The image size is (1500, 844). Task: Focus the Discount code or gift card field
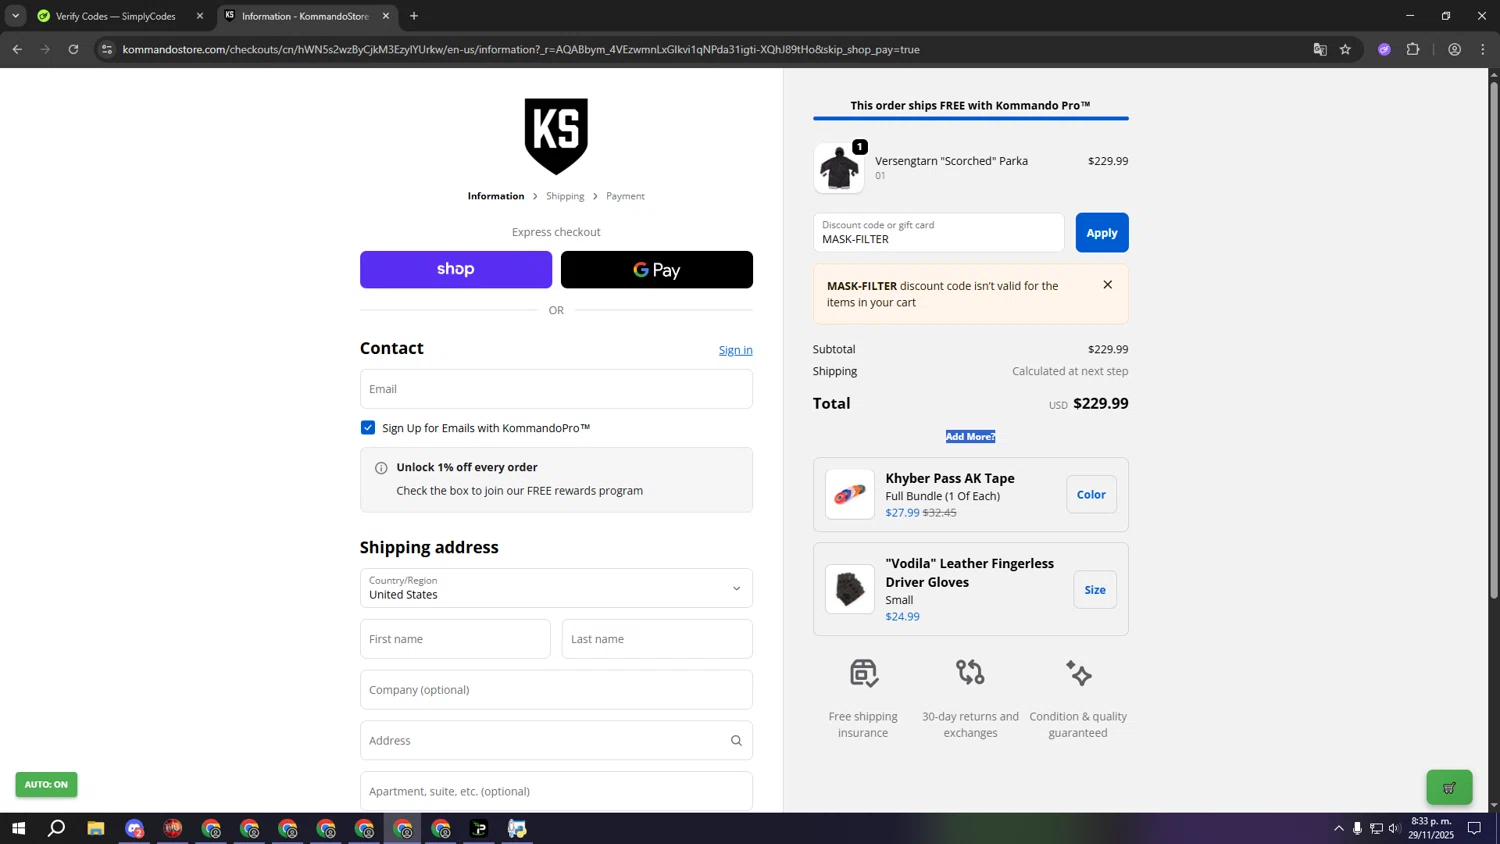(939, 233)
